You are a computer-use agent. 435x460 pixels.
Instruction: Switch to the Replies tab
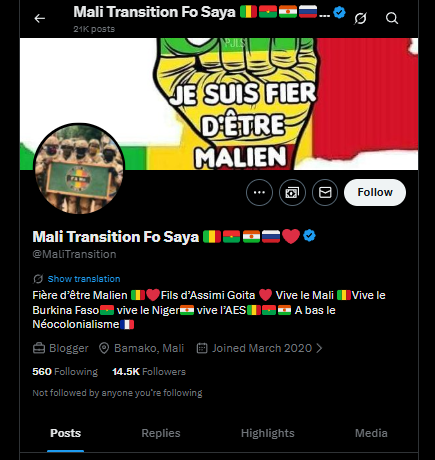(x=161, y=433)
